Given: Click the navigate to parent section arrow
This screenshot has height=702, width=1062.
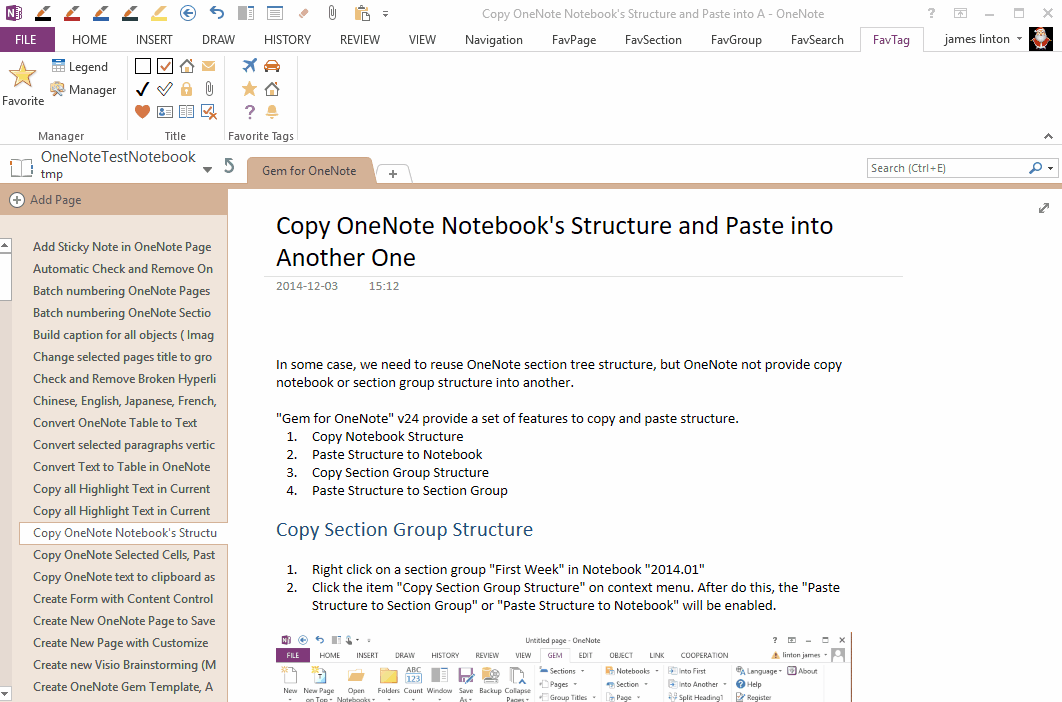Looking at the screenshot, I should (230, 165).
